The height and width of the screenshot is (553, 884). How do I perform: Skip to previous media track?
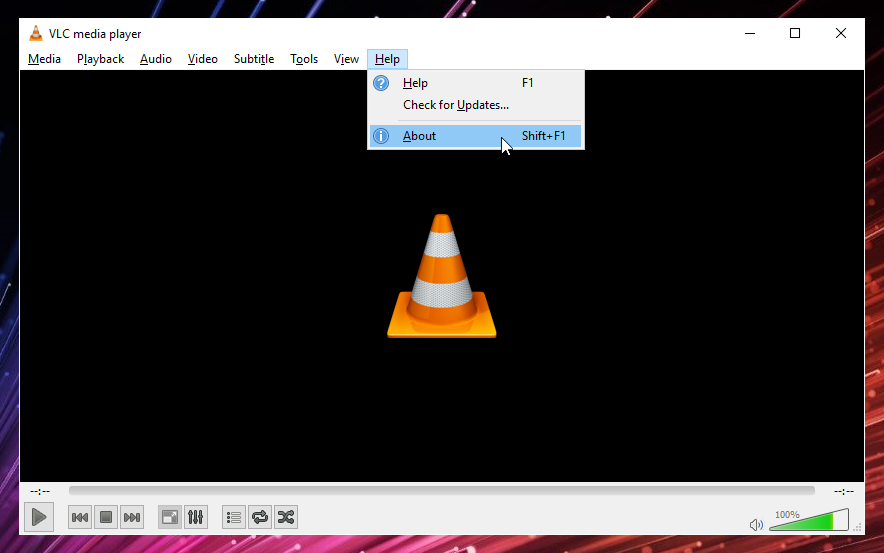80,517
